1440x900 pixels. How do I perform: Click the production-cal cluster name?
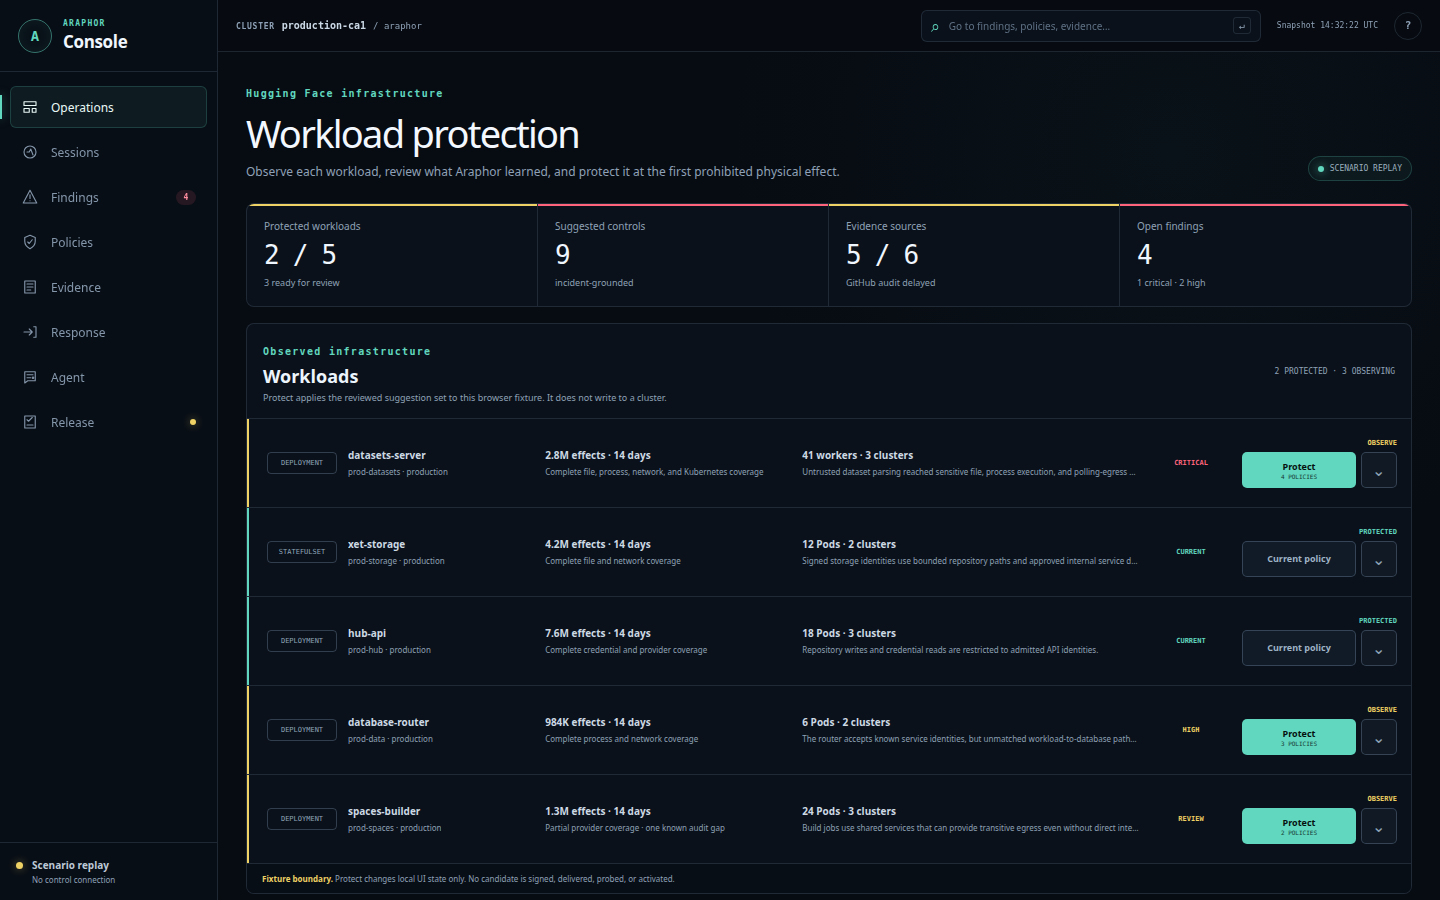click(324, 26)
